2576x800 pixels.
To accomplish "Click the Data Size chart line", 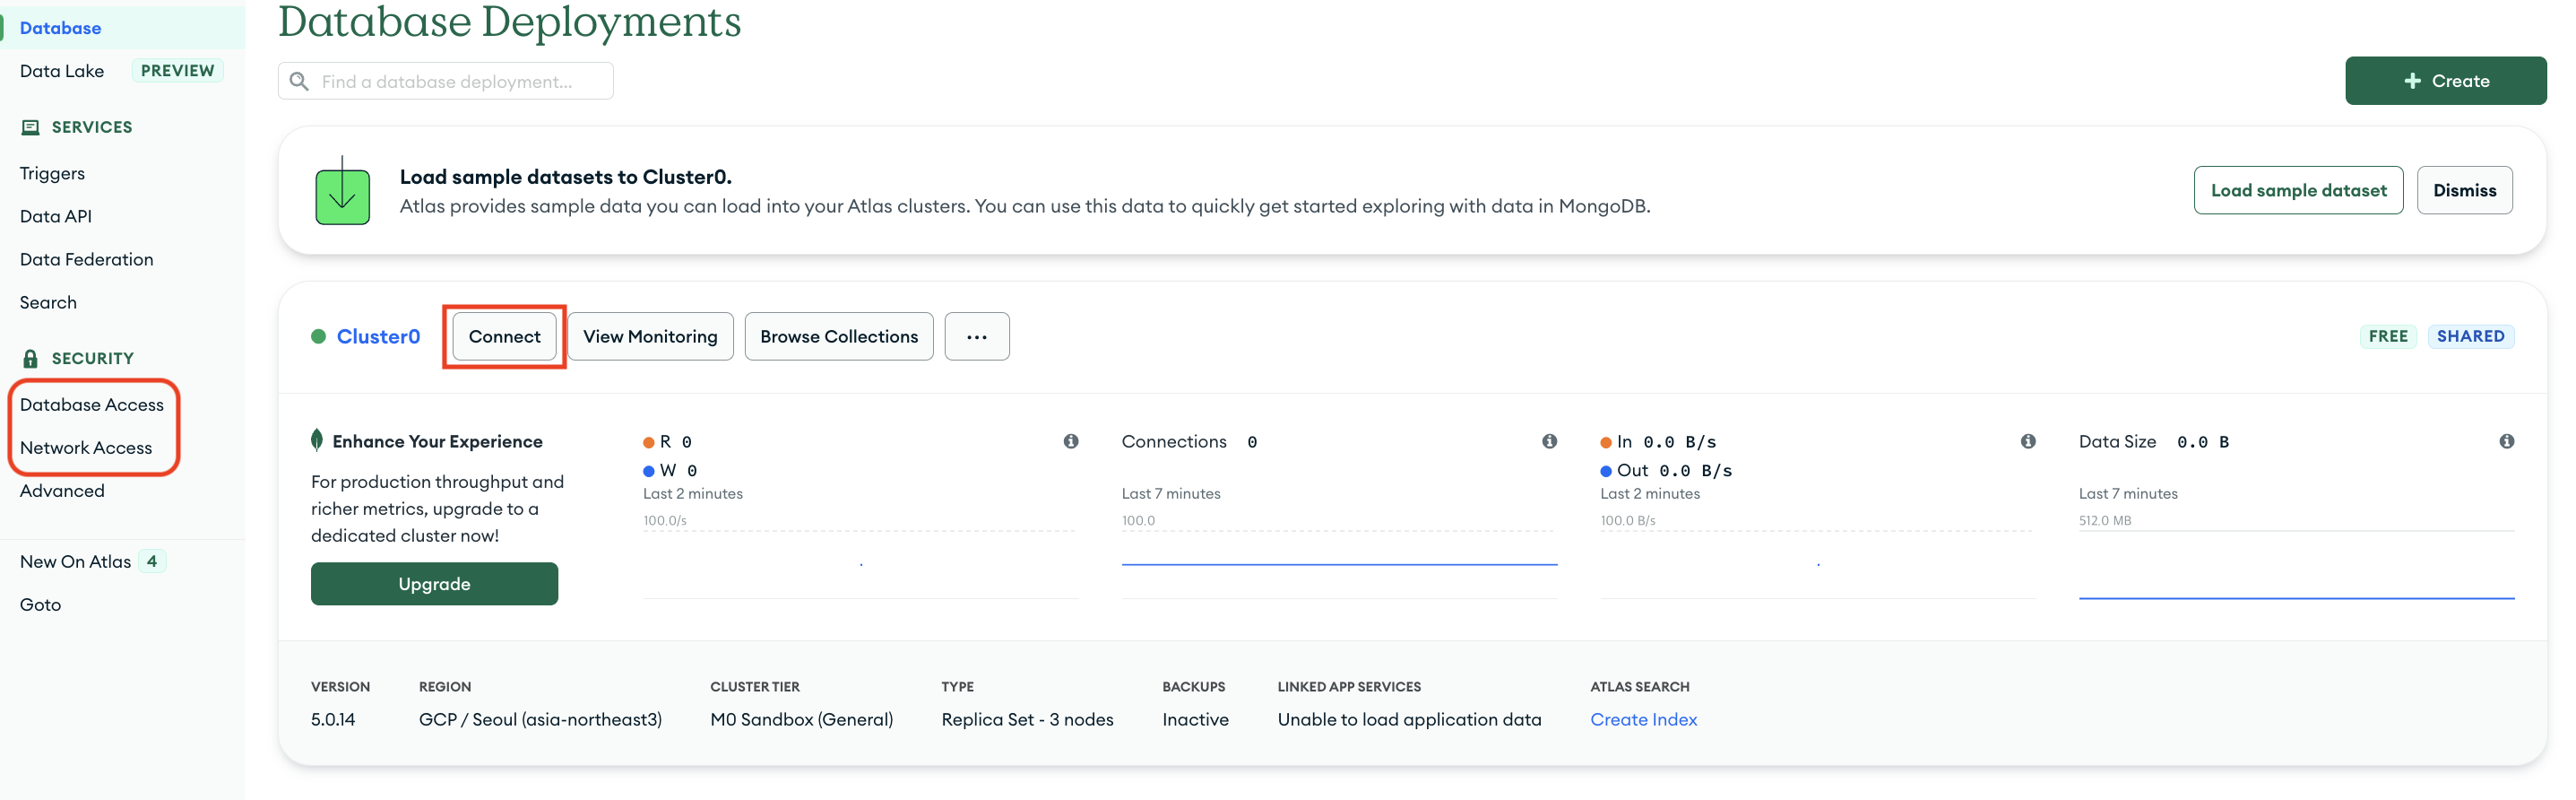I will click(2296, 598).
